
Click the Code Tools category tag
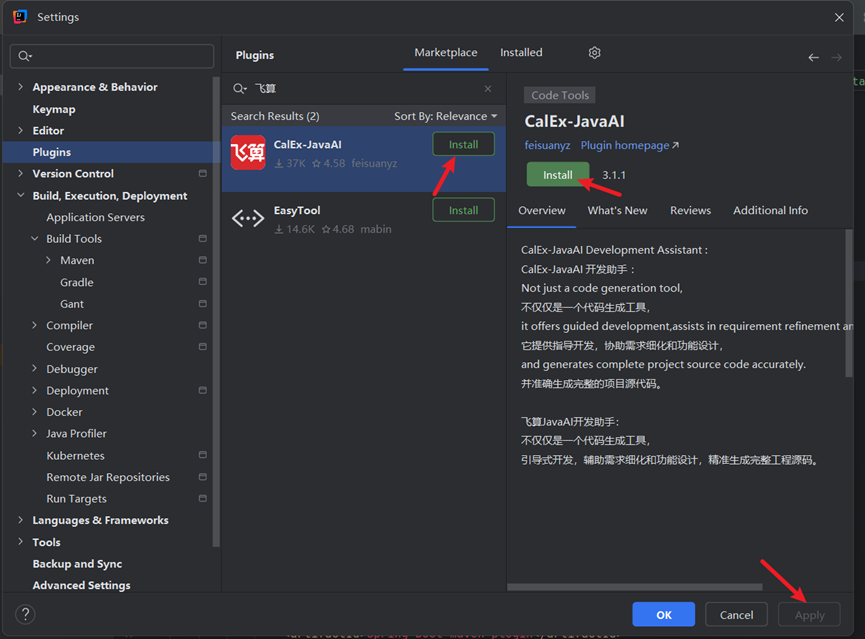click(x=559, y=95)
